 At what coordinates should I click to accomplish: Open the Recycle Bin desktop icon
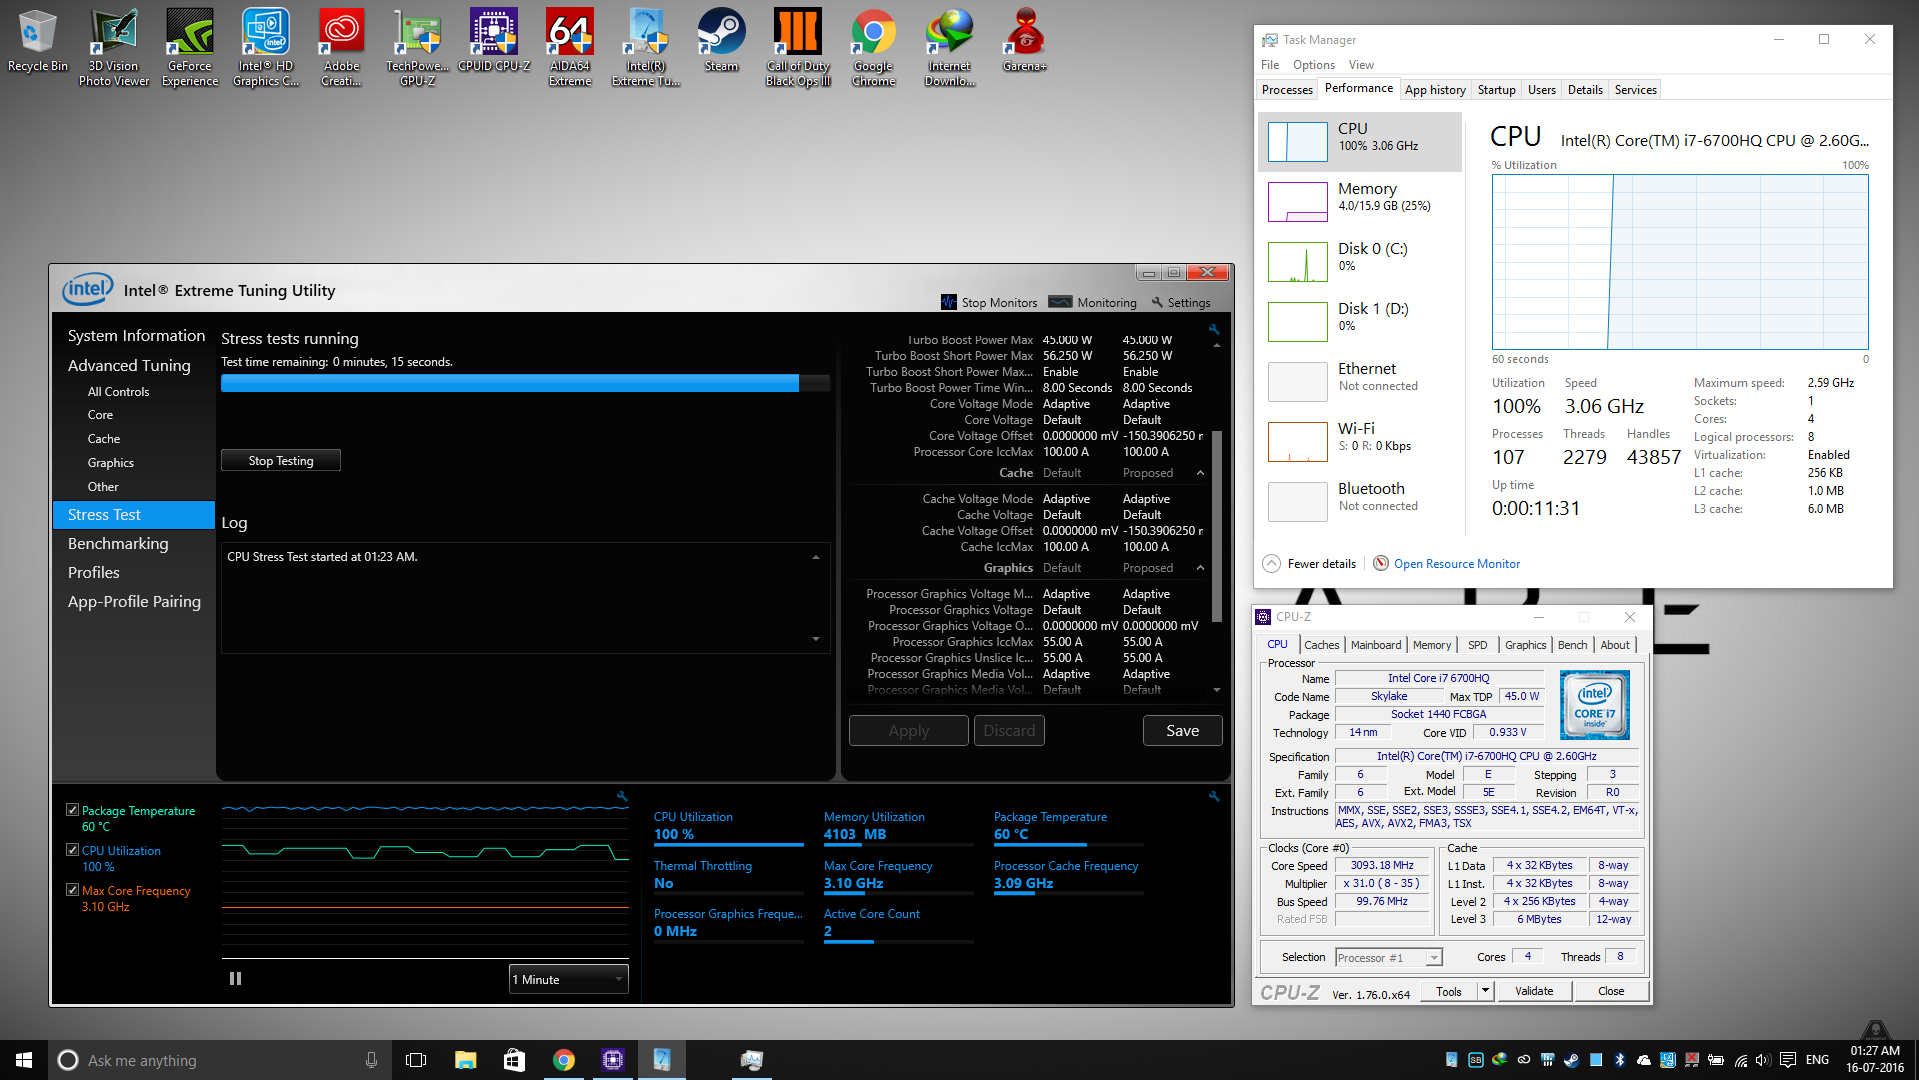pos(37,41)
